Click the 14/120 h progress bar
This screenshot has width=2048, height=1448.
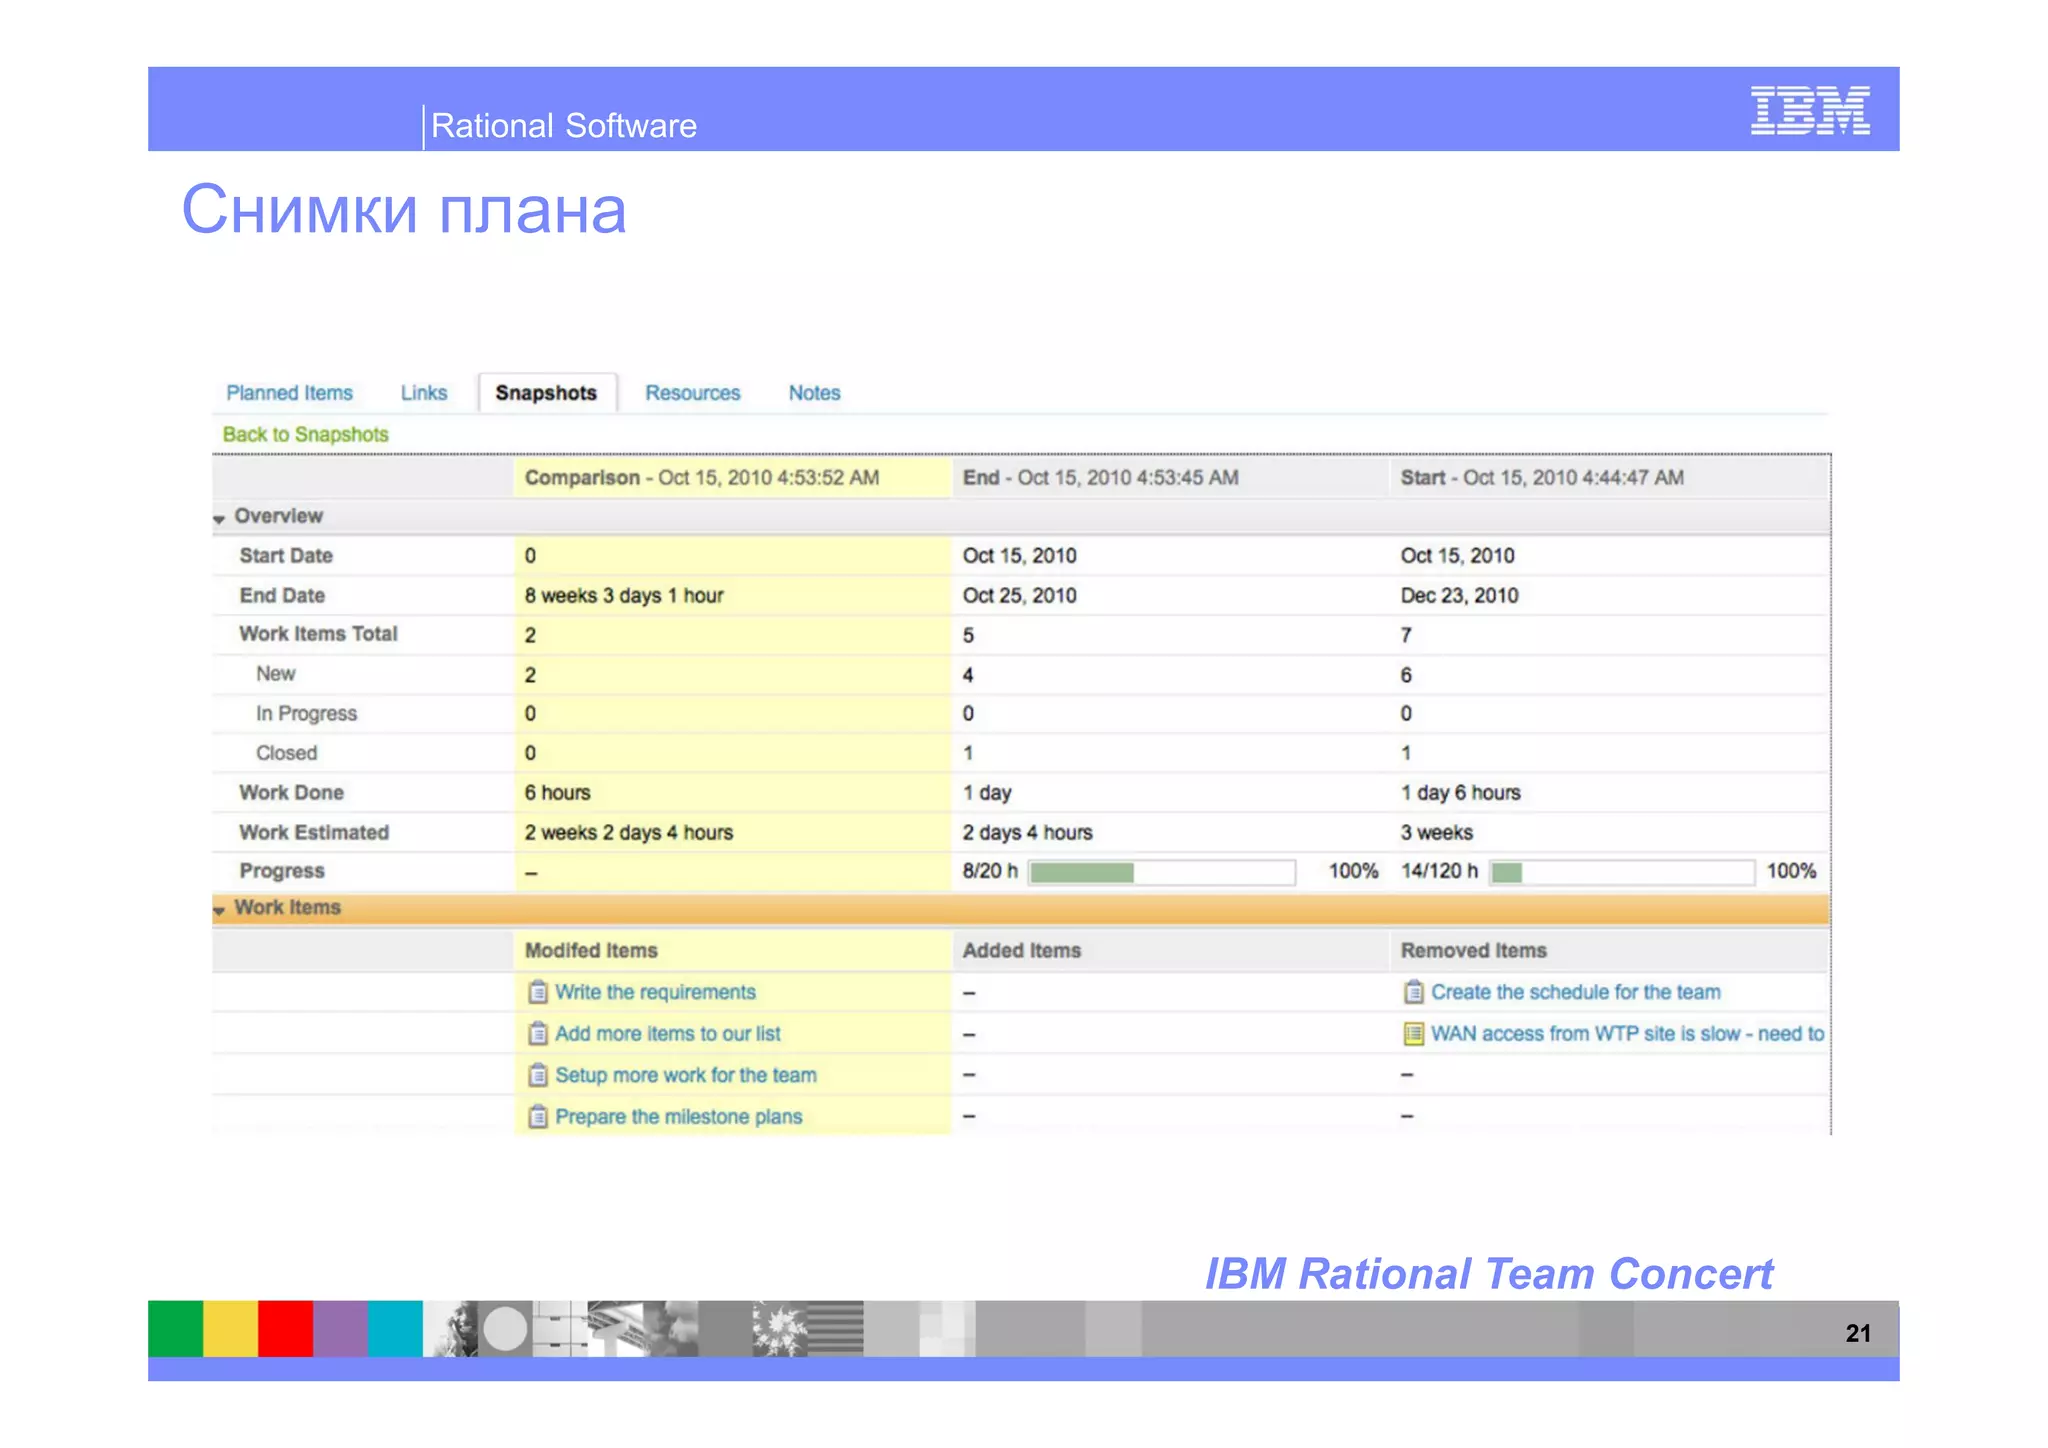1621,872
